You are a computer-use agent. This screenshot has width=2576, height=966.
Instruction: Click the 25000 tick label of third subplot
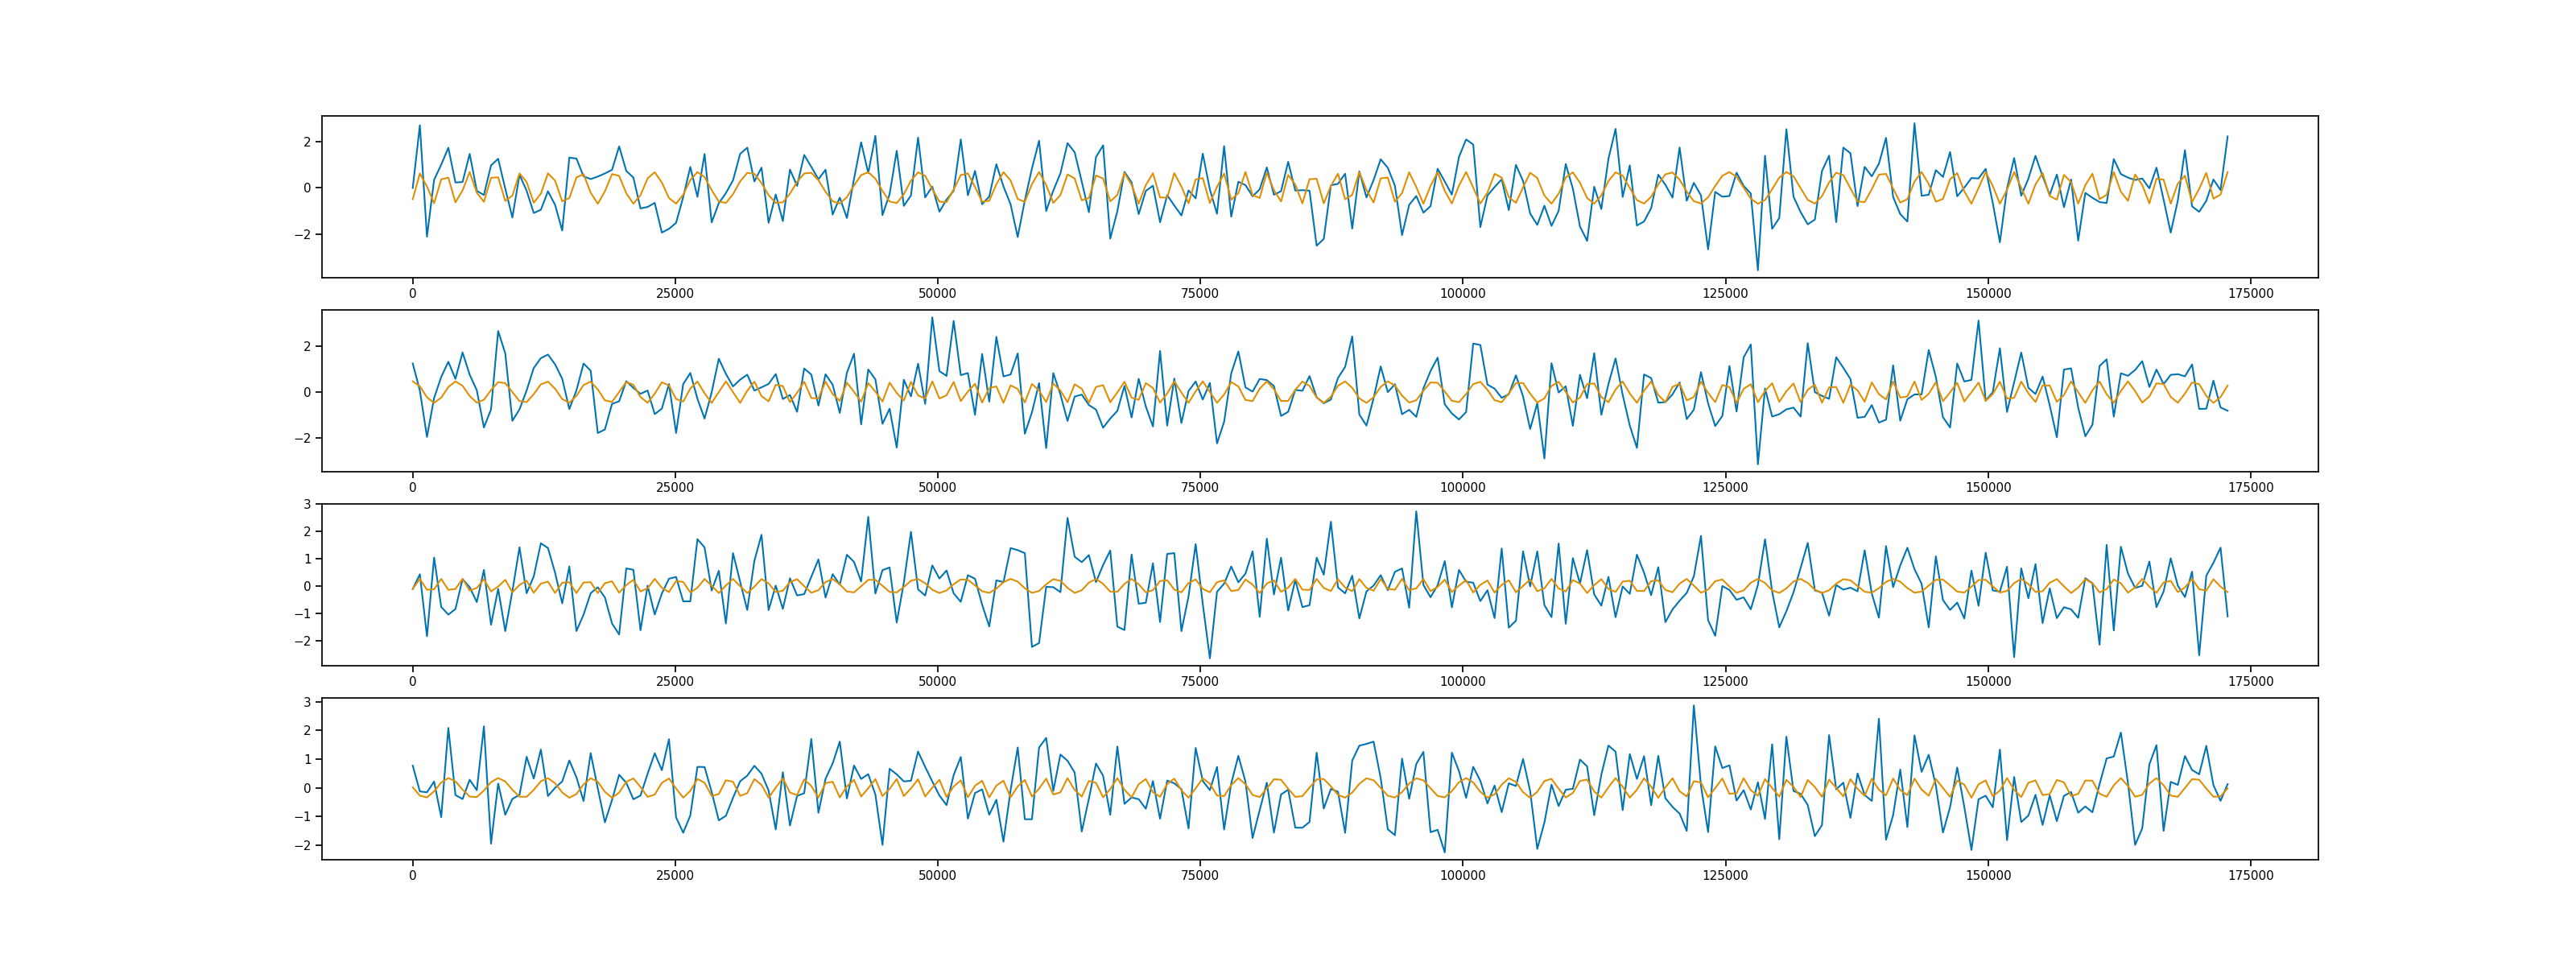pos(674,682)
